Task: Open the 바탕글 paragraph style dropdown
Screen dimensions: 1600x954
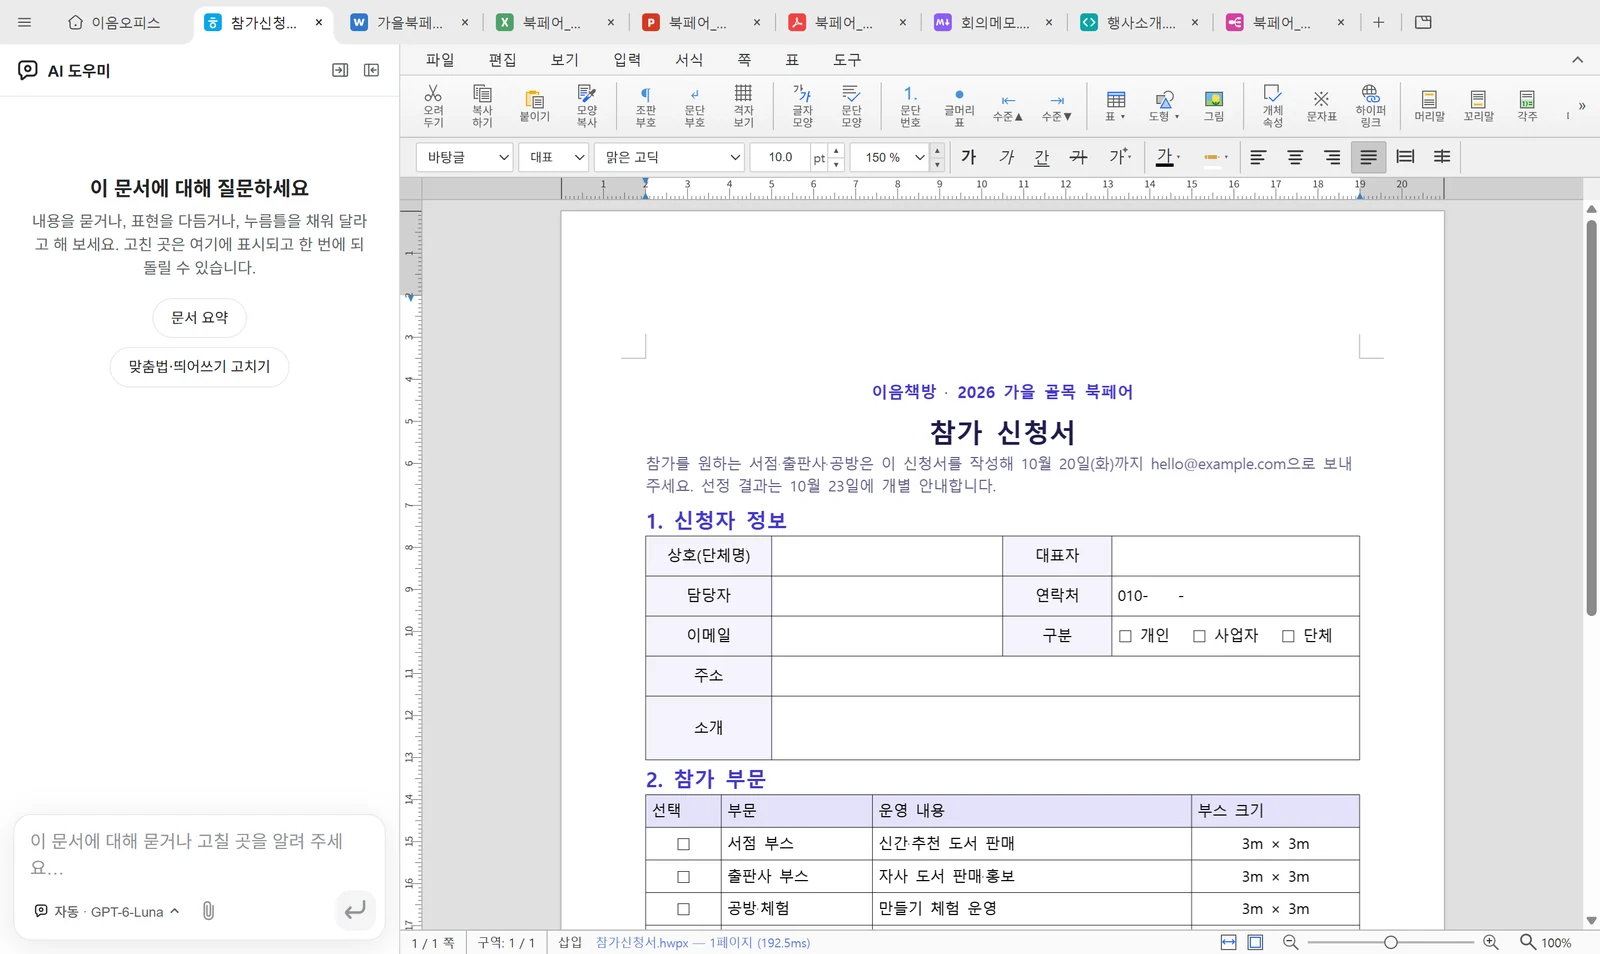Action: coord(464,157)
